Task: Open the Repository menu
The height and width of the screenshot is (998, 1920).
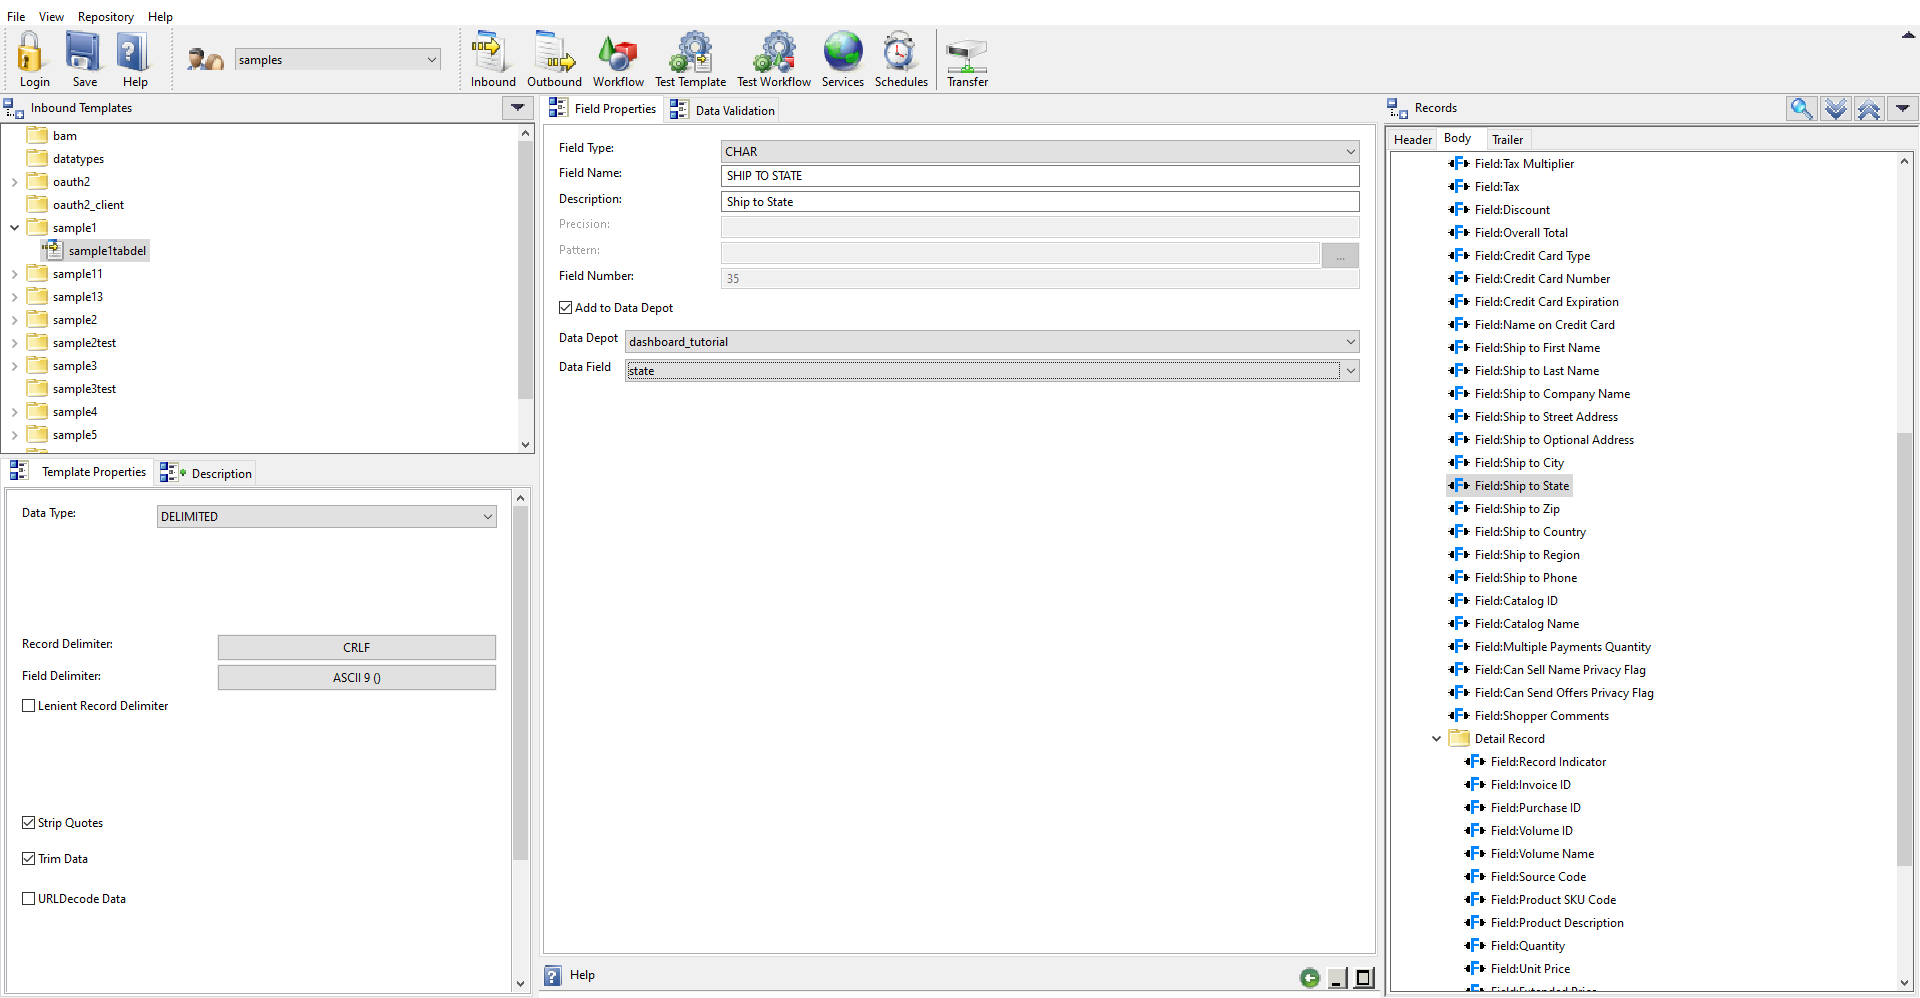Action: (x=105, y=17)
